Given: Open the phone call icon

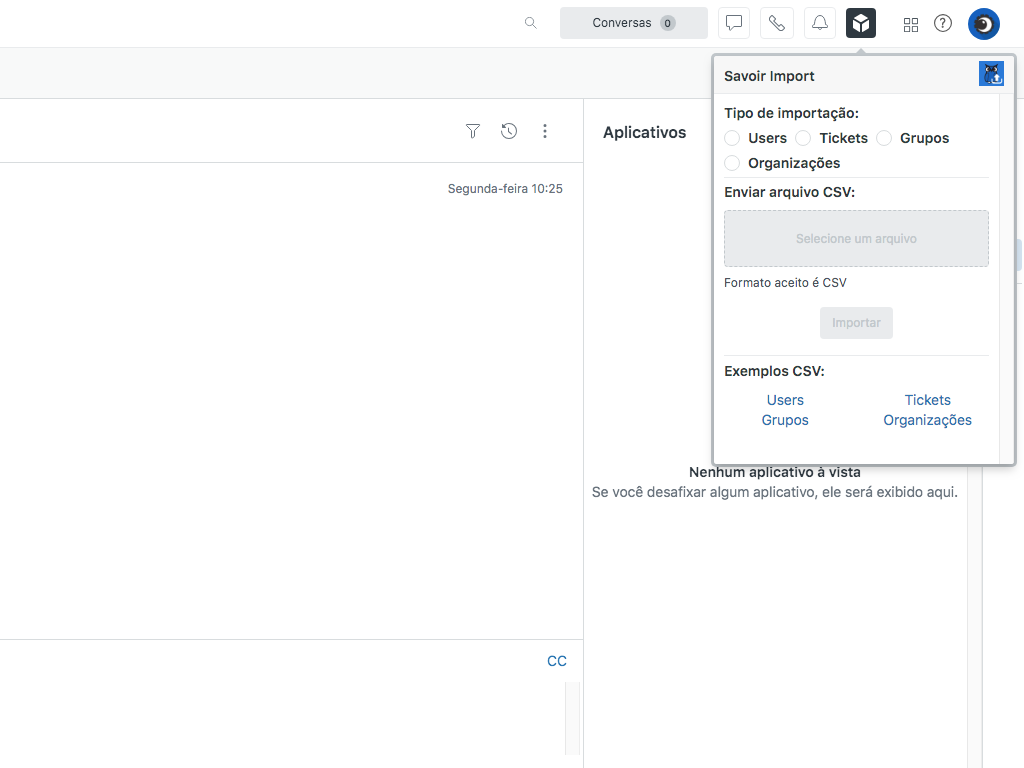Looking at the screenshot, I should [x=777, y=23].
